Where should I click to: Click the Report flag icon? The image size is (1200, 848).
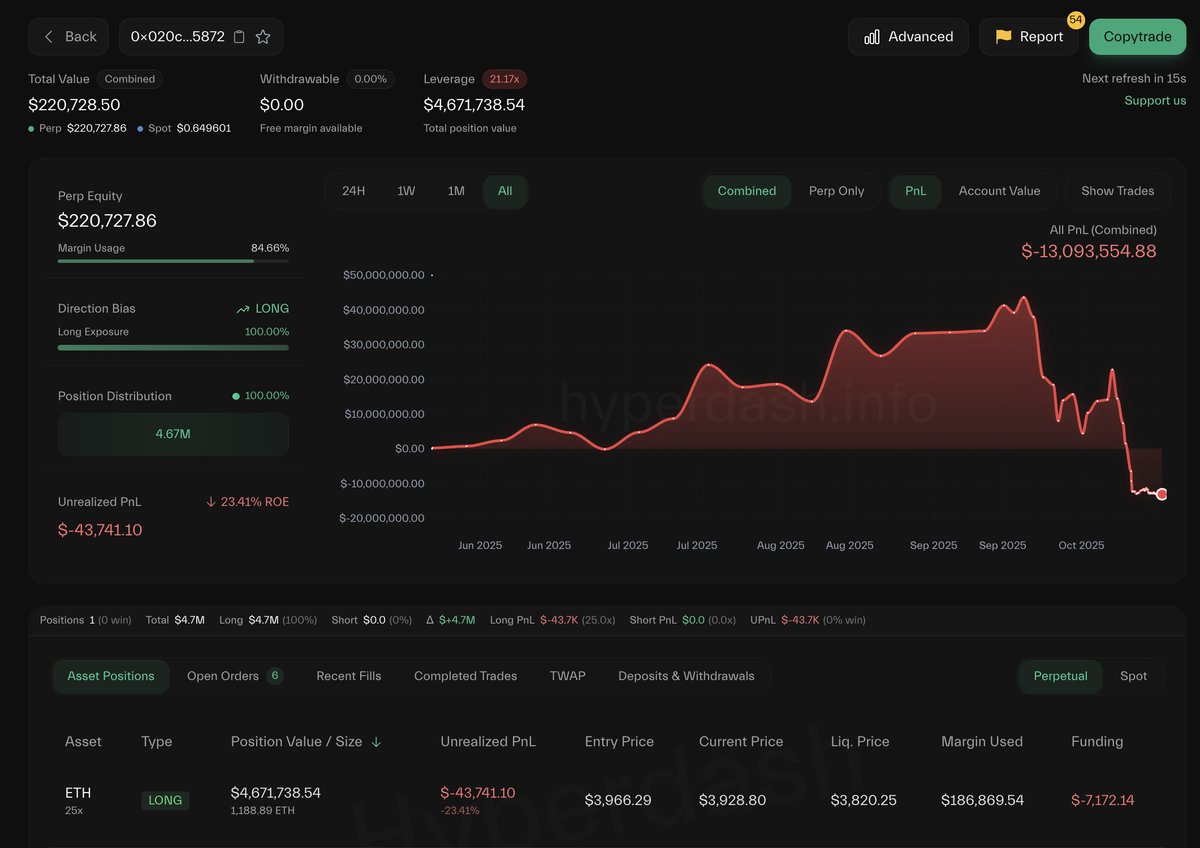[x=1004, y=37]
